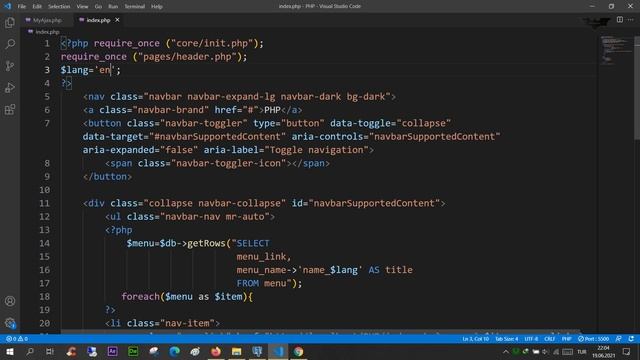Open the Selection menu
The height and width of the screenshot is (360, 640).
[x=59, y=6]
